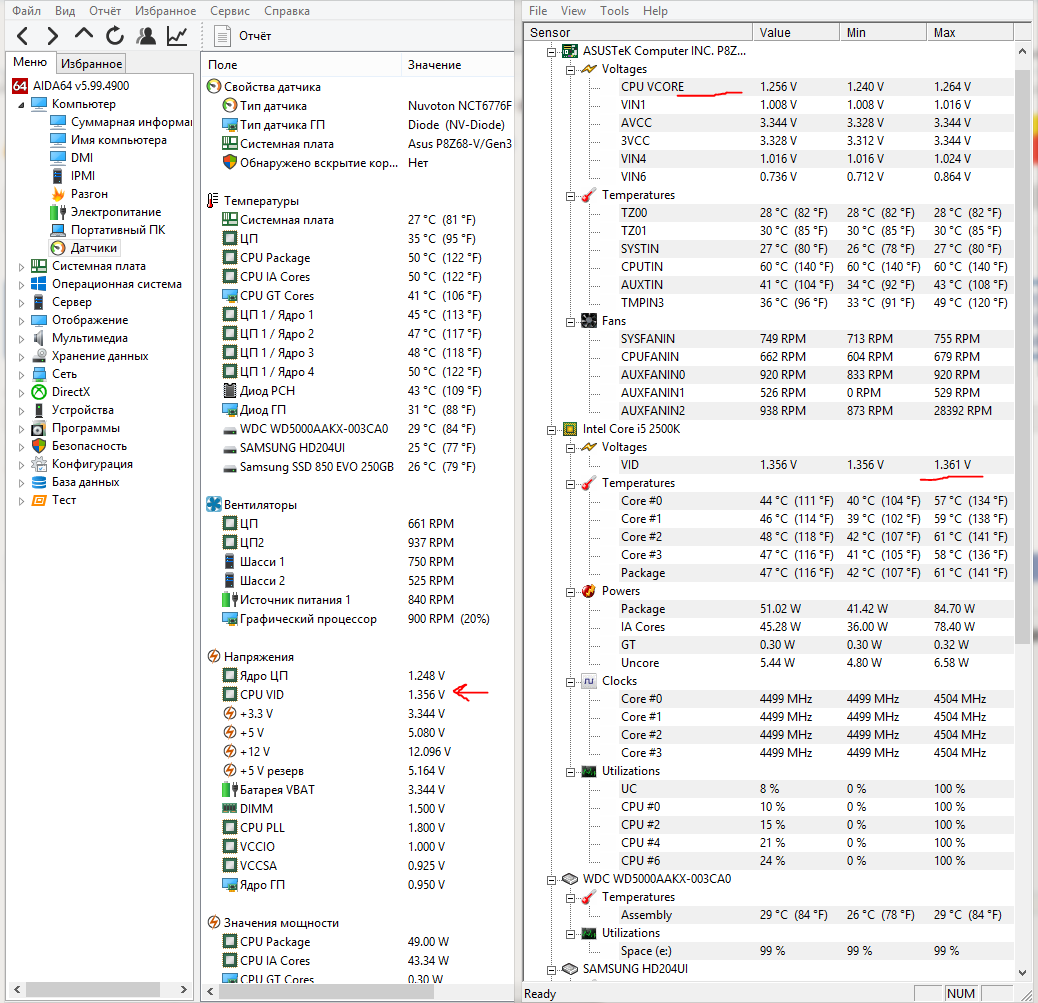Select the Датчики tree item
Screen dimensions: 1038x1003
coord(84,248)
